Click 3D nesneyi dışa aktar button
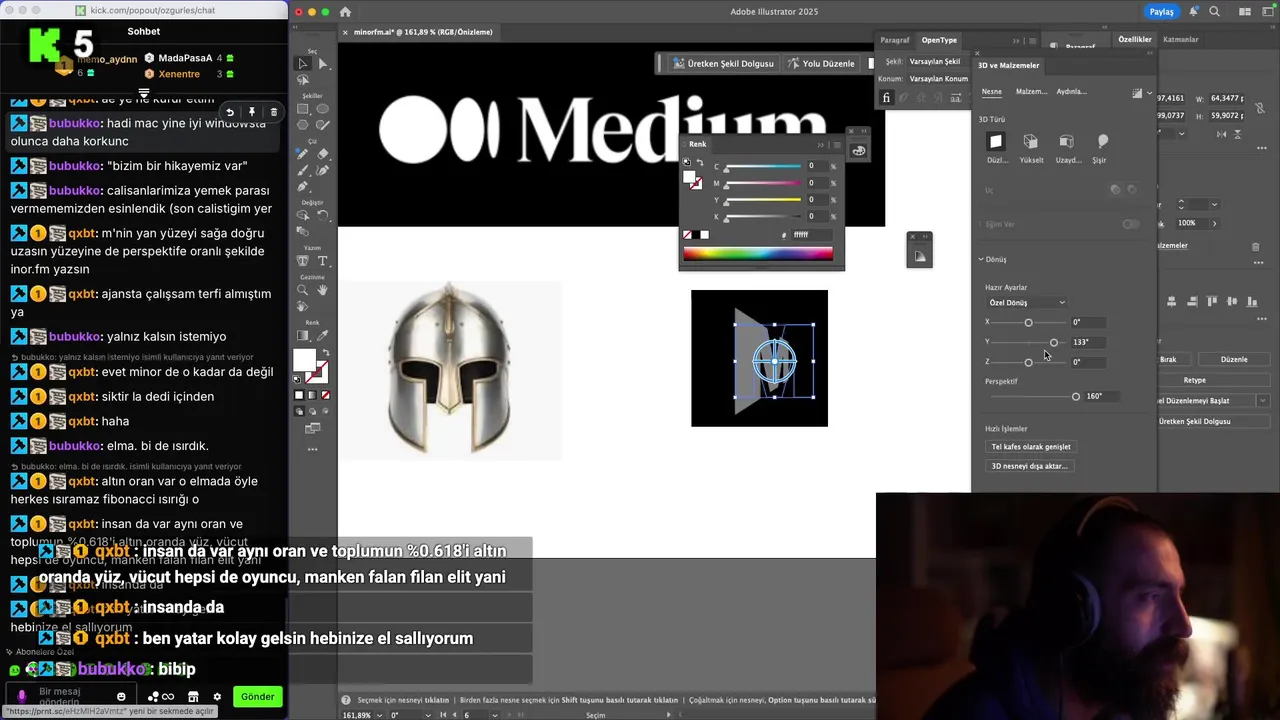The width and height of the screenshot is (1280, 720). (1029, 466)
